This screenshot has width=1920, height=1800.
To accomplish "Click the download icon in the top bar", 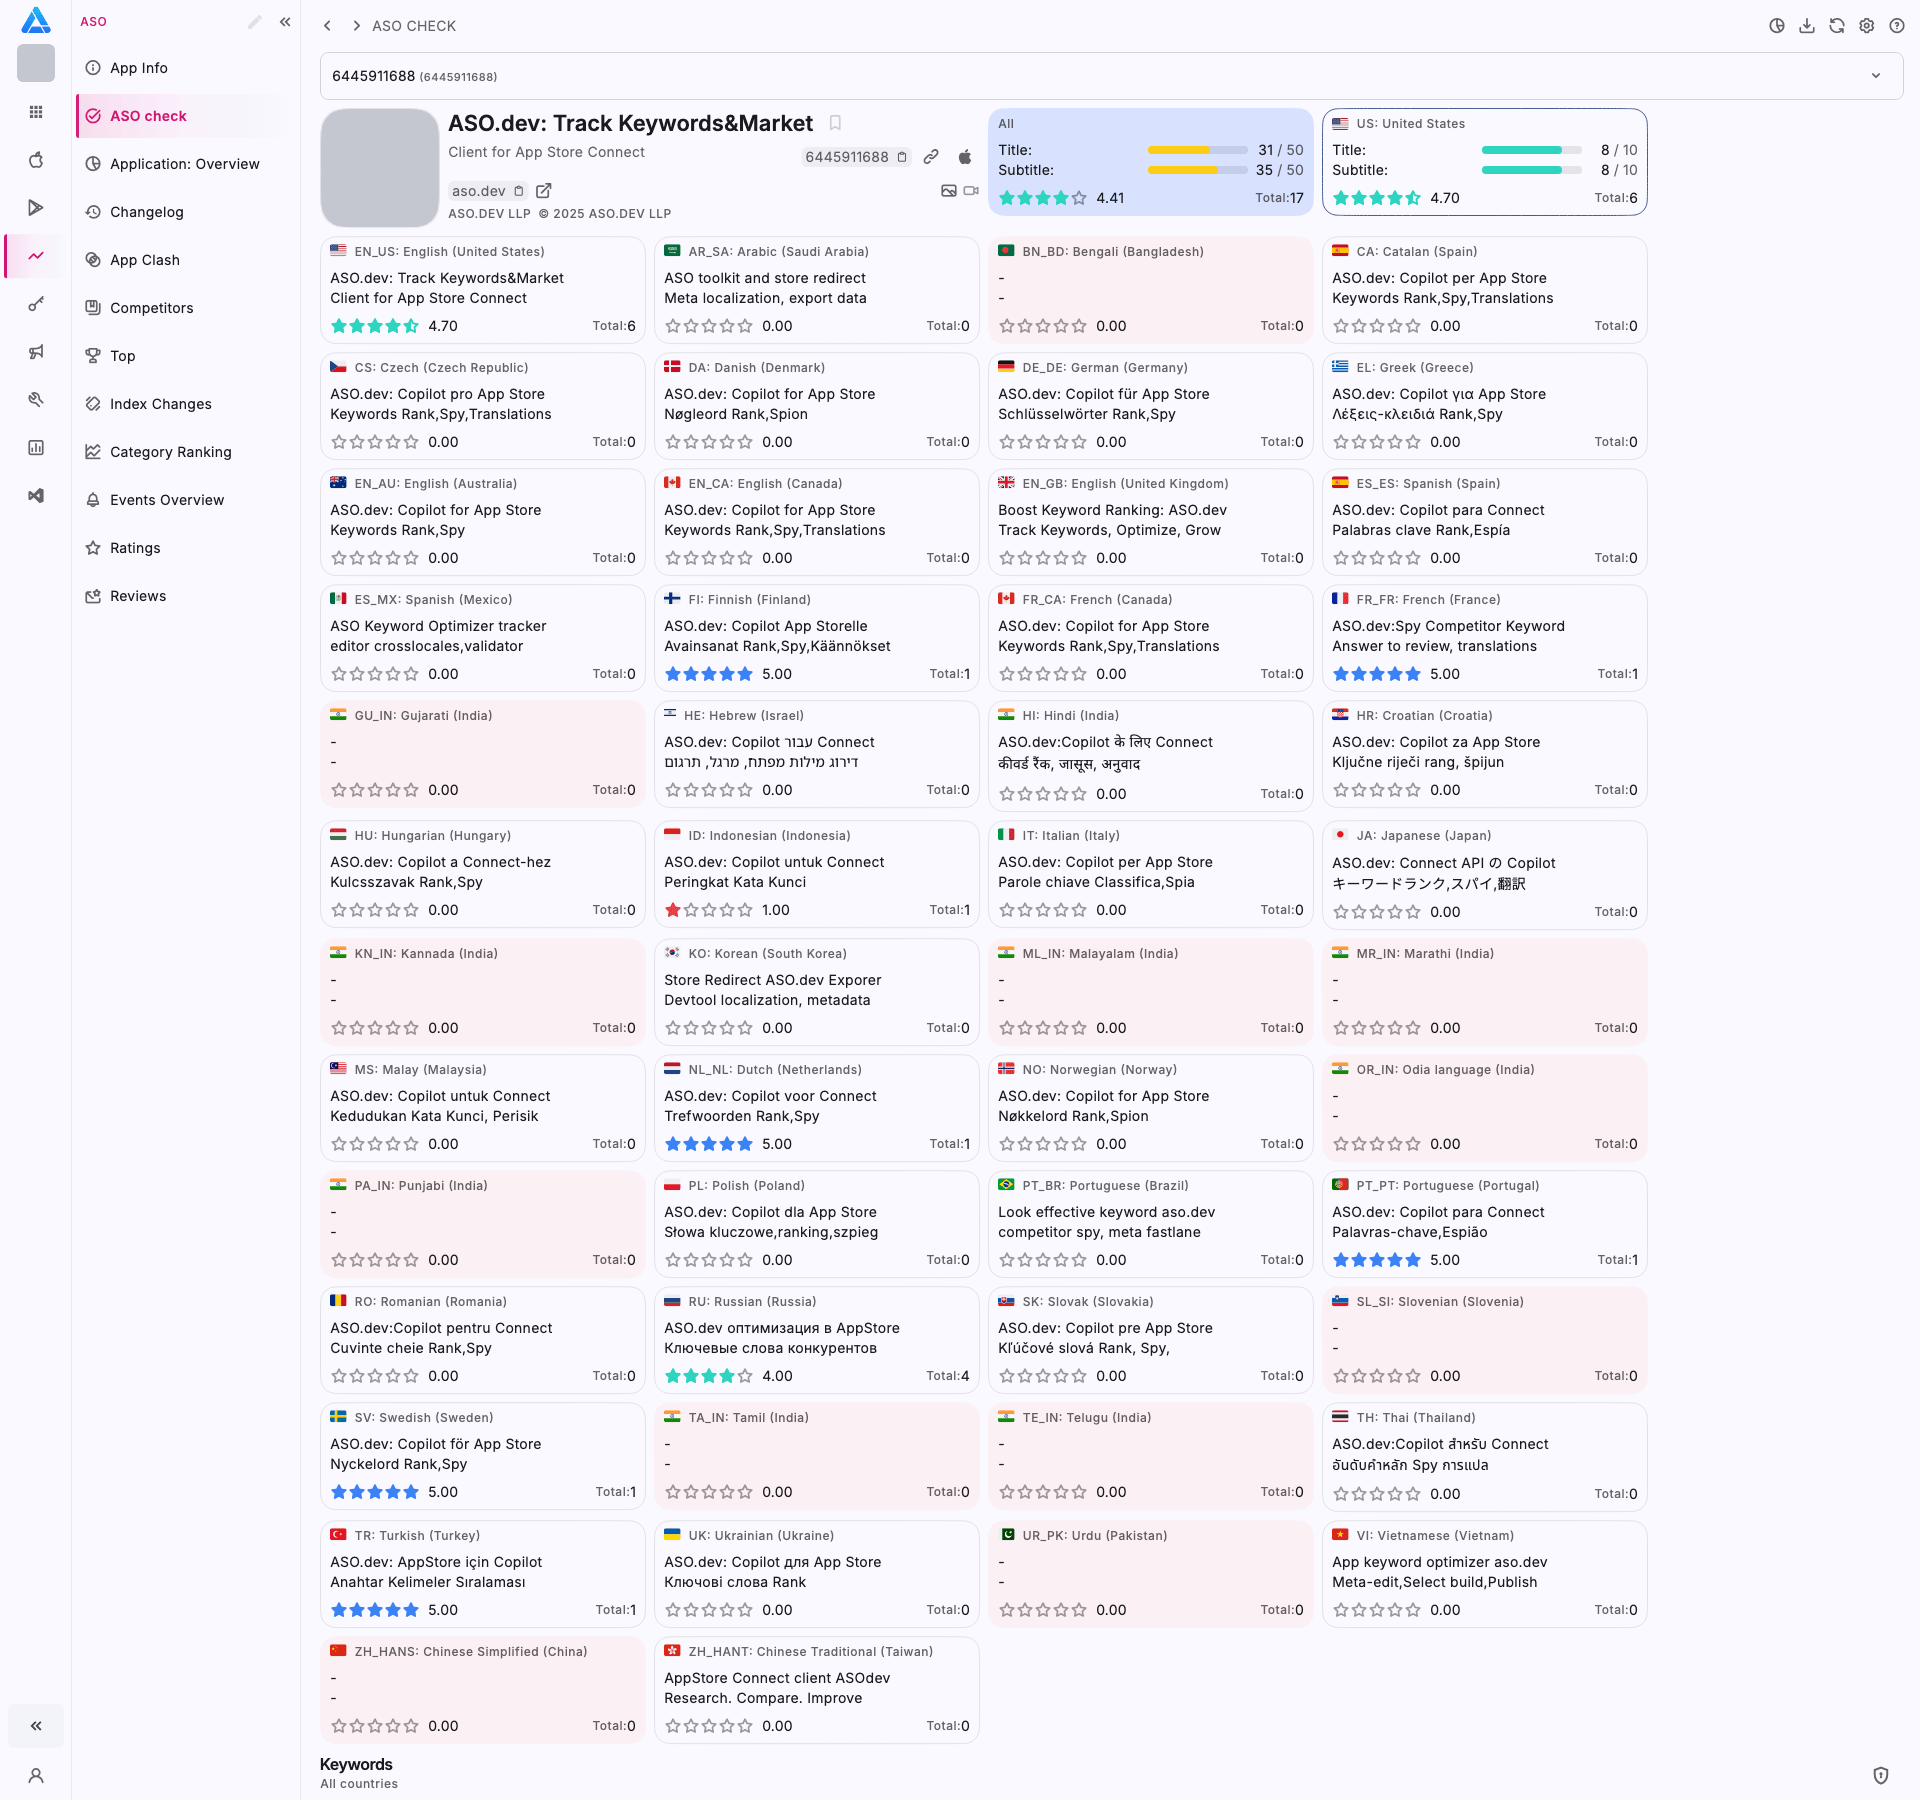I will pyautogui.click(x=1807, y=26).
